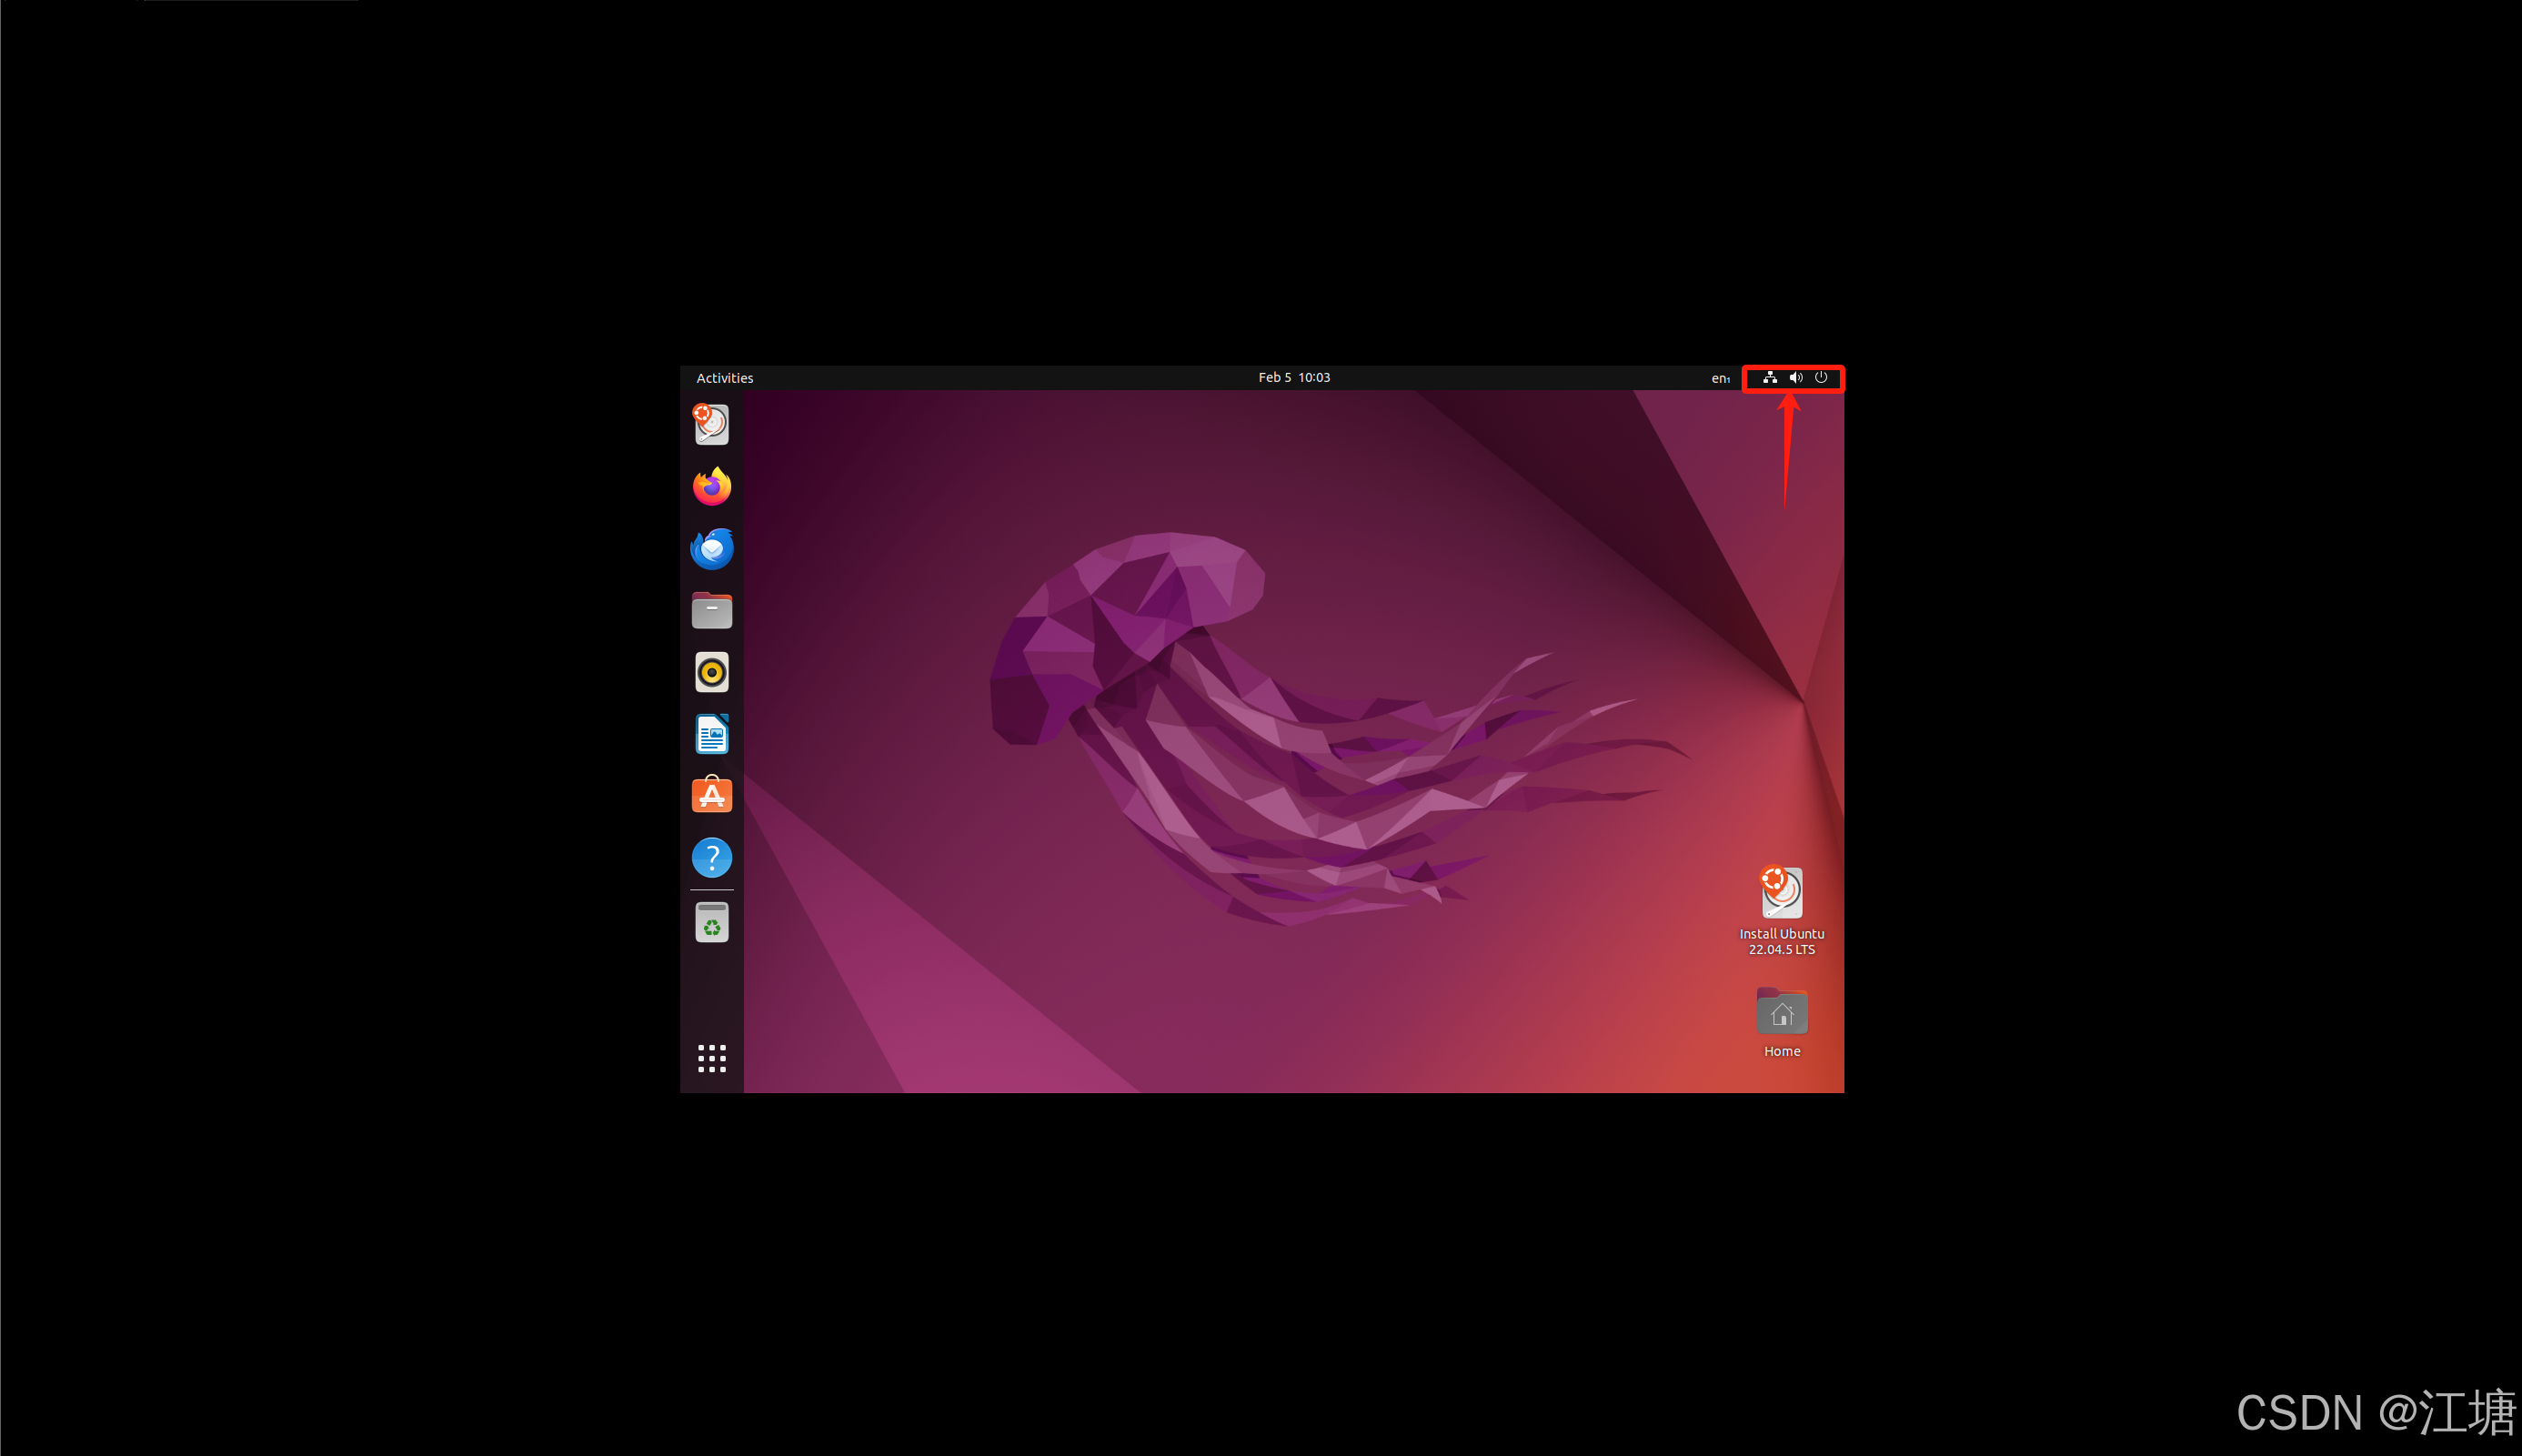Open the Install Ubuntu dock icon
This screenshot has height=1456, width=2522.
tap(711, 425)
